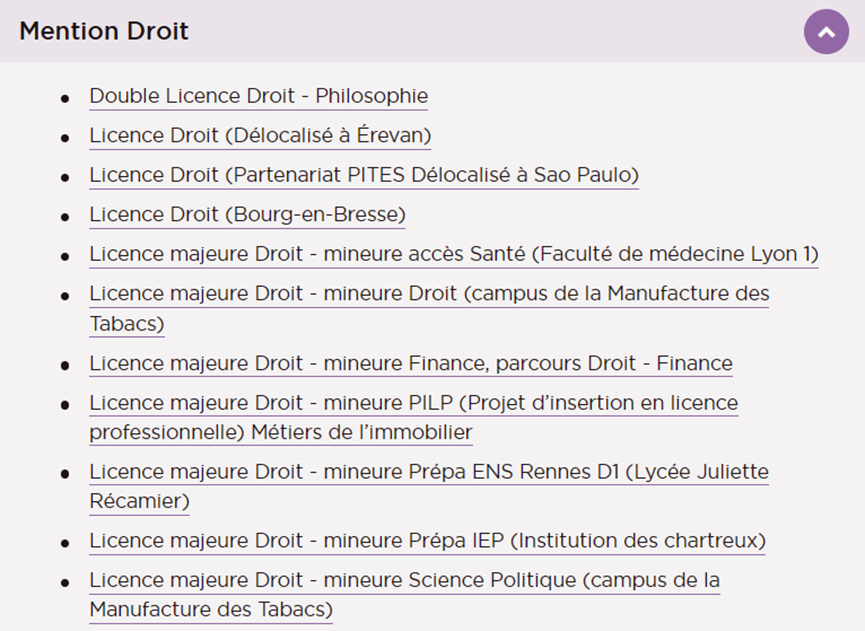865x631 pixels.
Task: Click the word Tabacs) in Droit mineure link
Action: coord(127,324)
